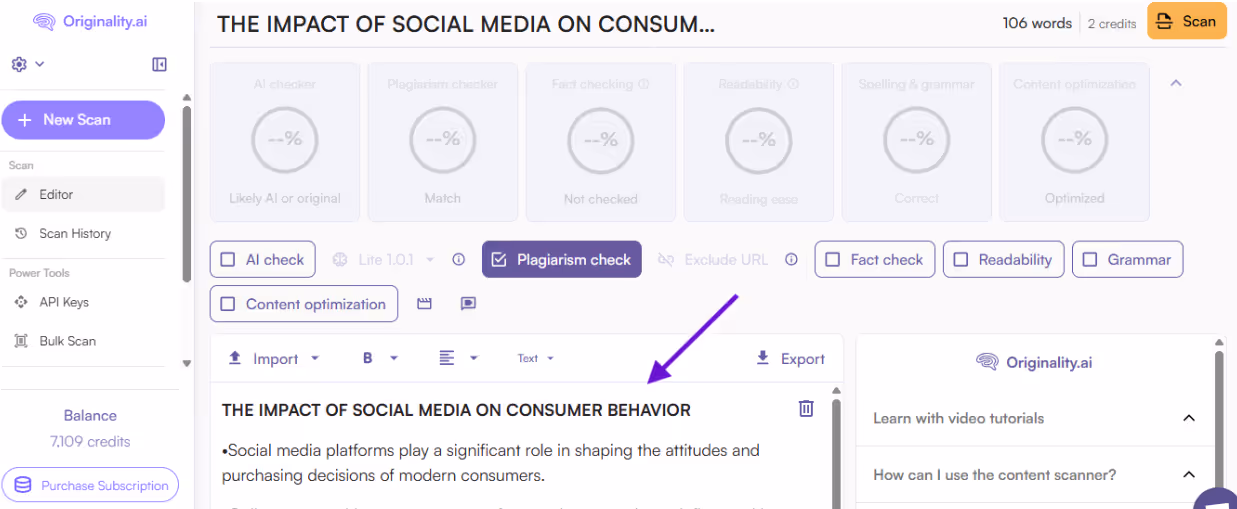Open the Editor page
Screen dimensions: 1237x509
pyautogui.click(x=83, y=194)
